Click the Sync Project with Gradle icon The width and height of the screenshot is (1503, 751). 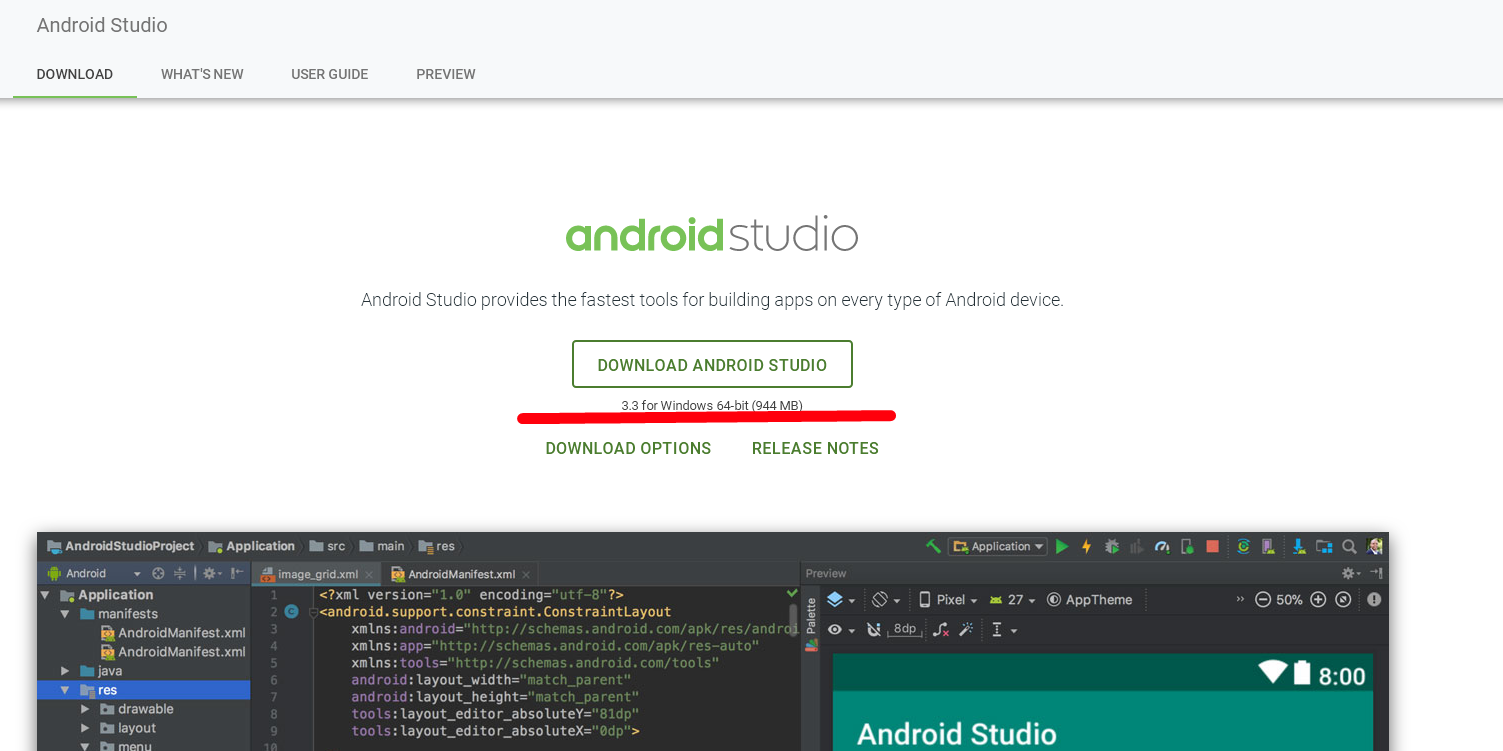pos(1243,546)
